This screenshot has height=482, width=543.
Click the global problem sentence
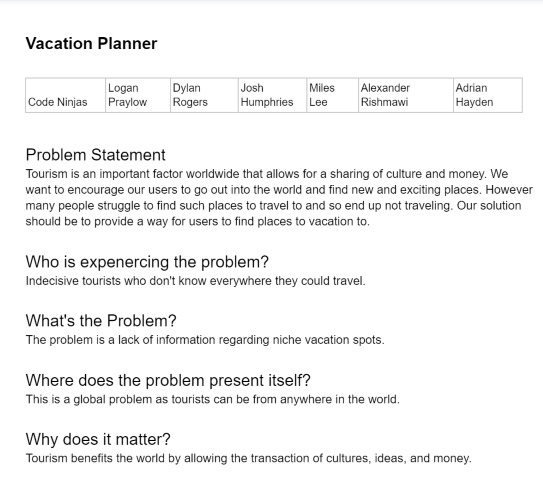(213, 399)
